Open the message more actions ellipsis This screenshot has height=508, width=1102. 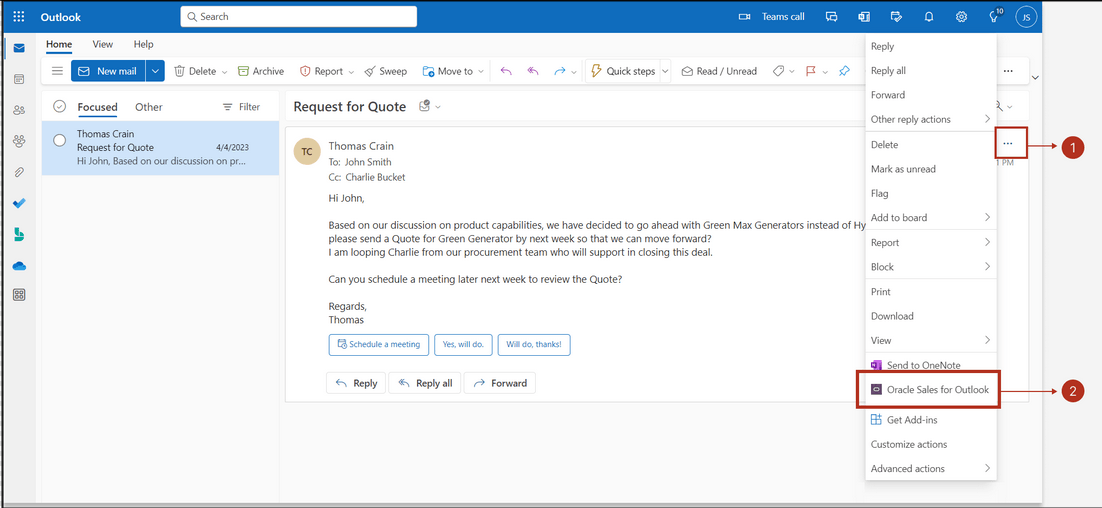pyautogui.click(x=1008, y=143)
